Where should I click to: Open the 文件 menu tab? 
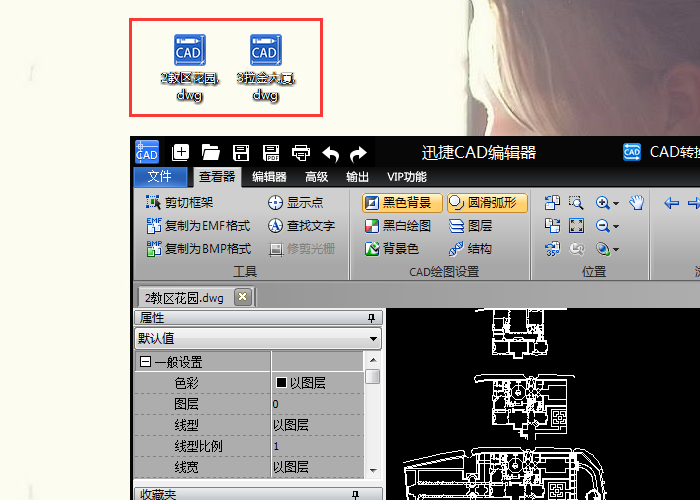(x=160, y=177)
